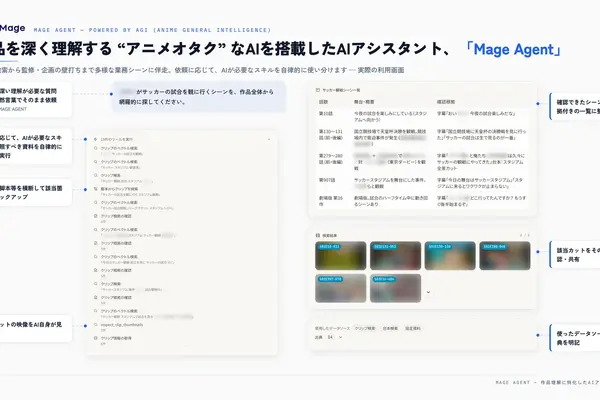Click the Mage logo
Screen dimensions: 600x400
[12, 28]
